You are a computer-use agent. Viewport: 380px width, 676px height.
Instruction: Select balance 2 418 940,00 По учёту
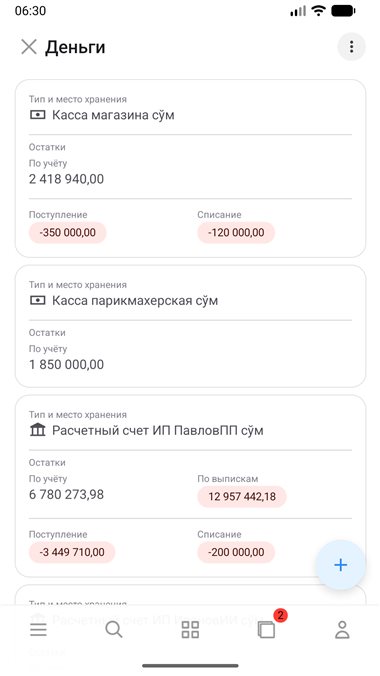click(x=66, y=179)
